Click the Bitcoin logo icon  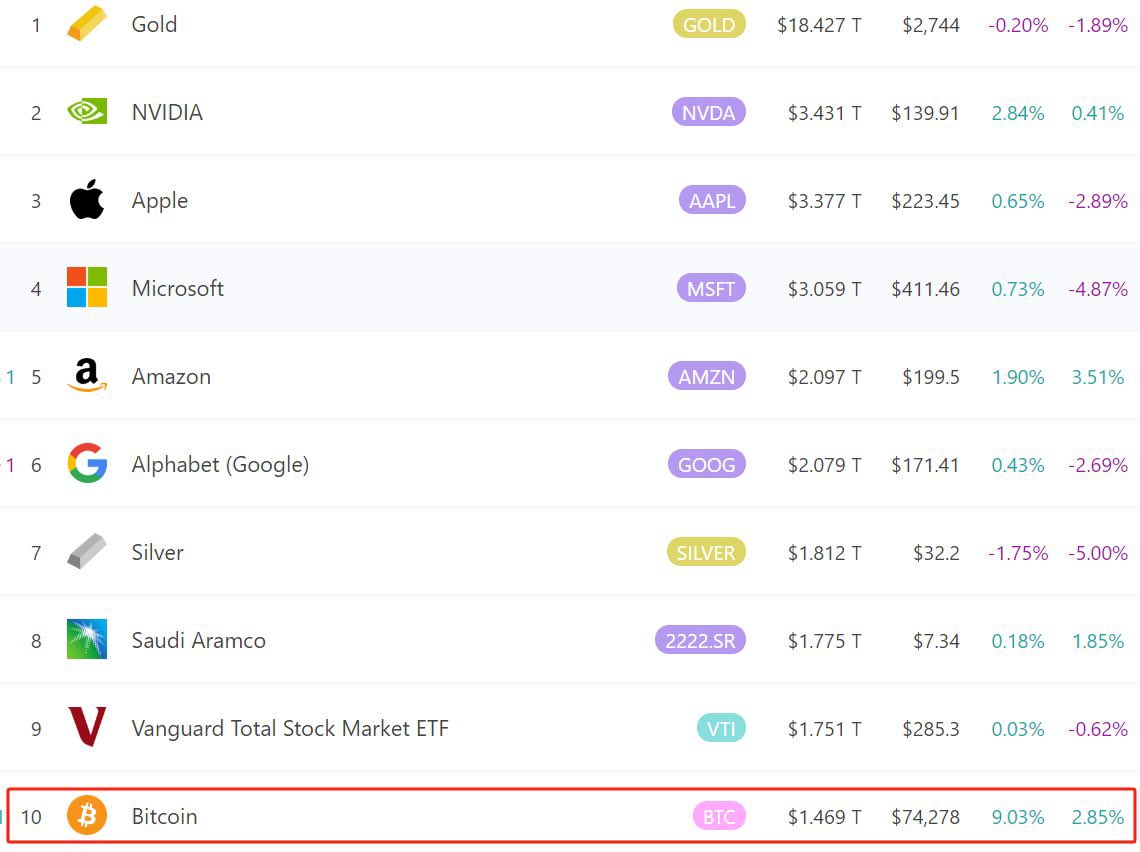87,815
